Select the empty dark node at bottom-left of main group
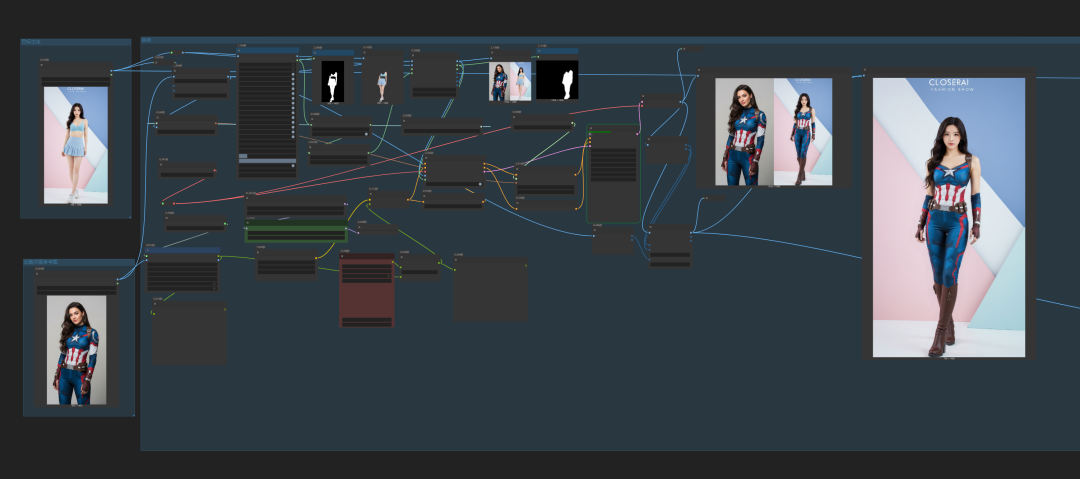1080x479 pixels. pyautogui.click(x=189, y=333)
